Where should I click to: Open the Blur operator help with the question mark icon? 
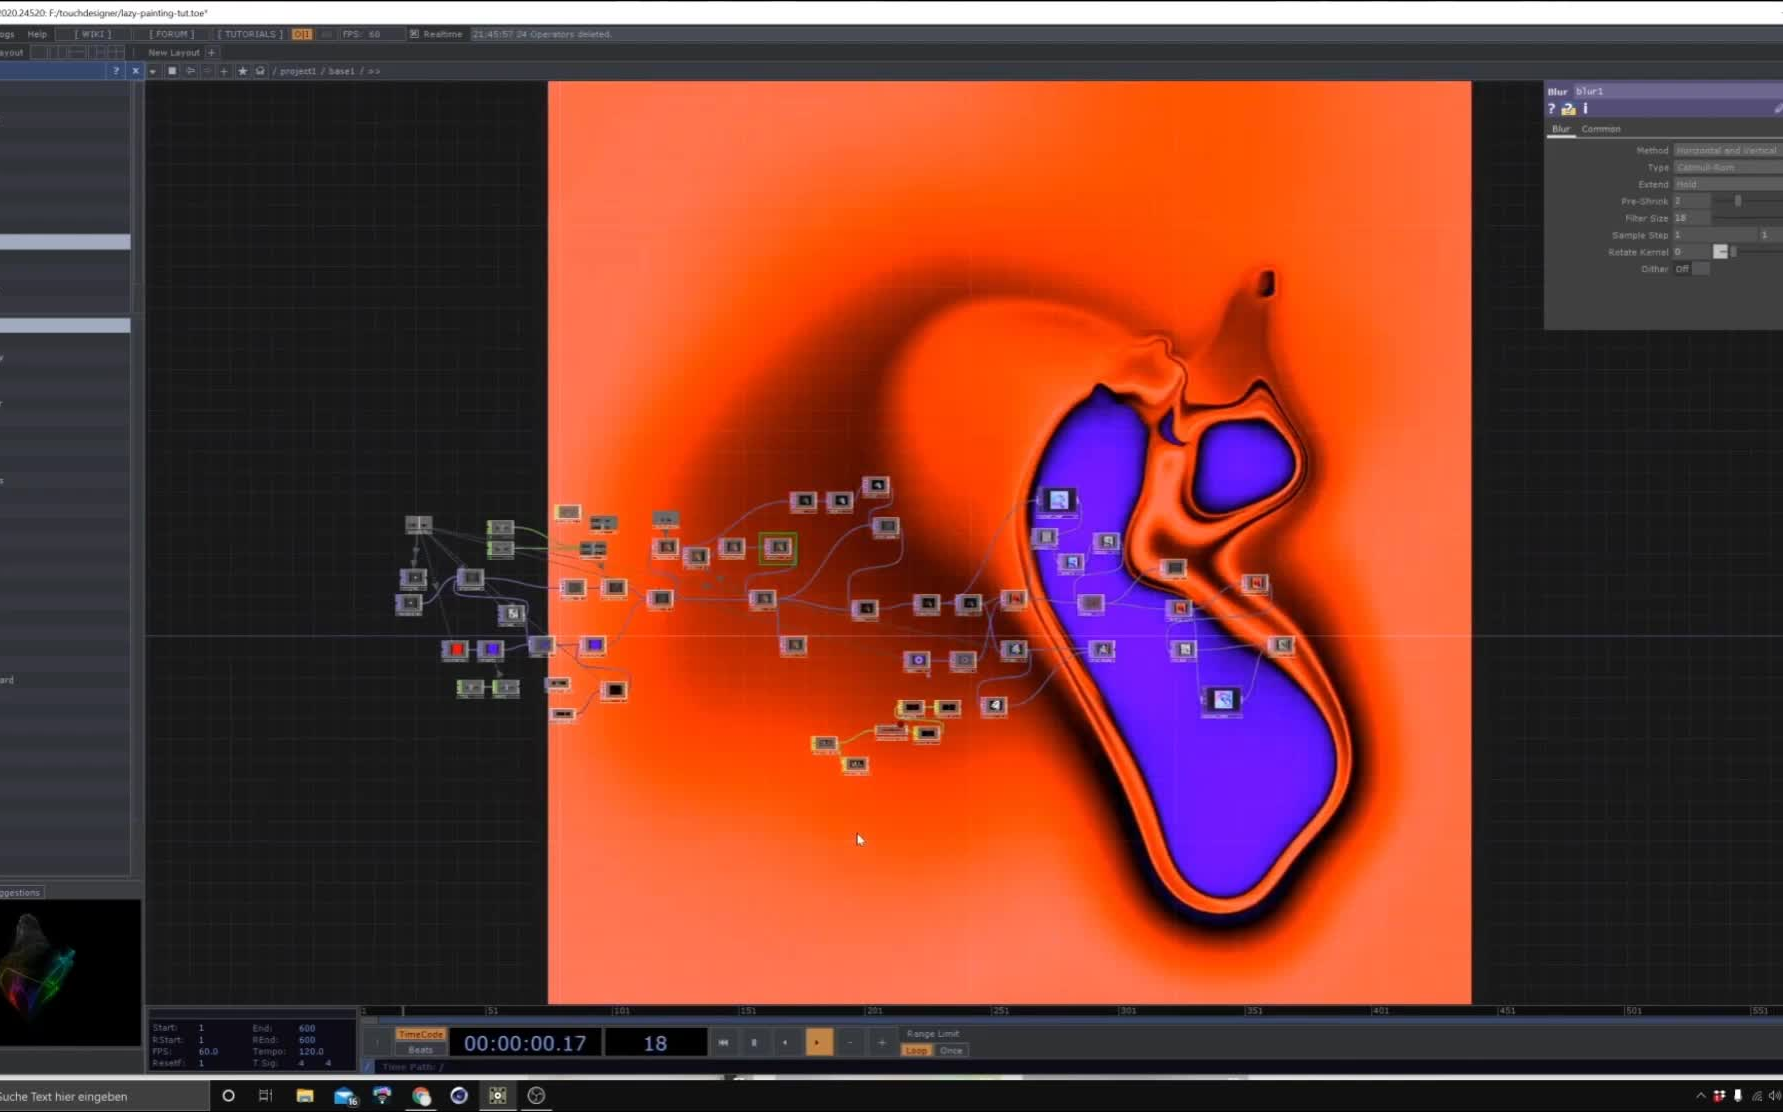click(1550, 108)
